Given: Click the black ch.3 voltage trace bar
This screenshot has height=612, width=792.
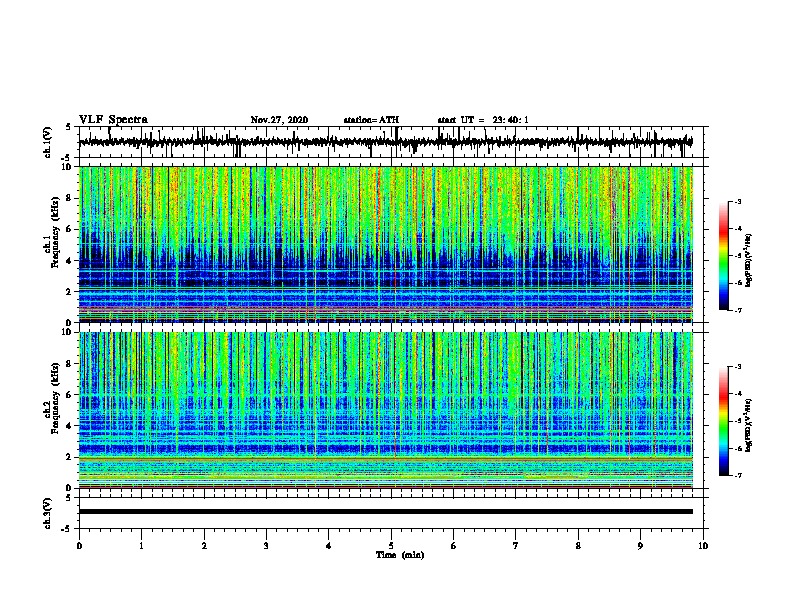Looking at the screenshot, I should pos(386,512).
